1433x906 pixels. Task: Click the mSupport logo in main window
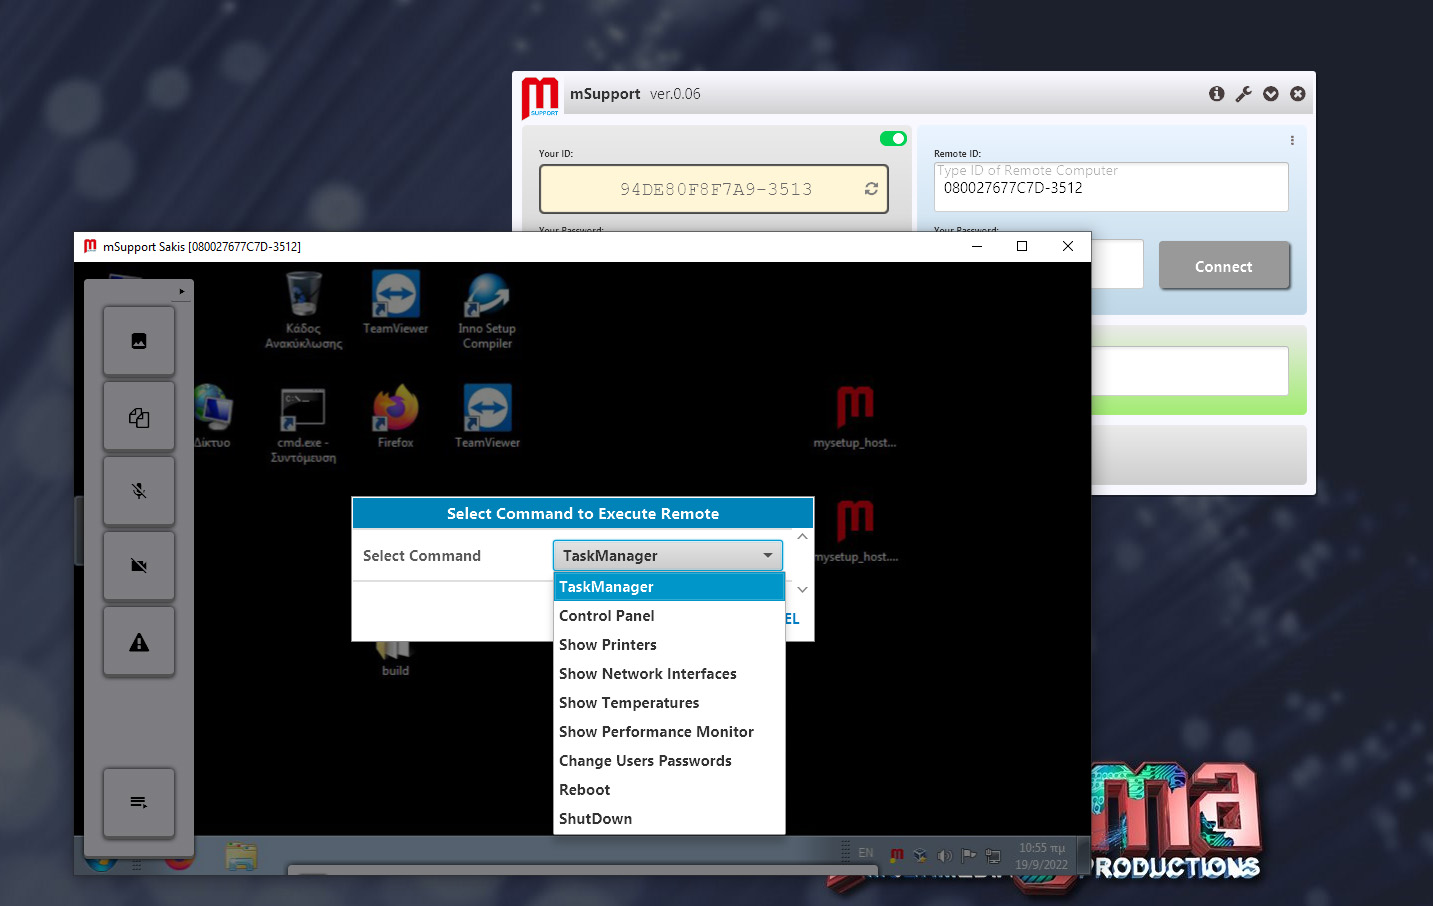(x=541, y=97)
